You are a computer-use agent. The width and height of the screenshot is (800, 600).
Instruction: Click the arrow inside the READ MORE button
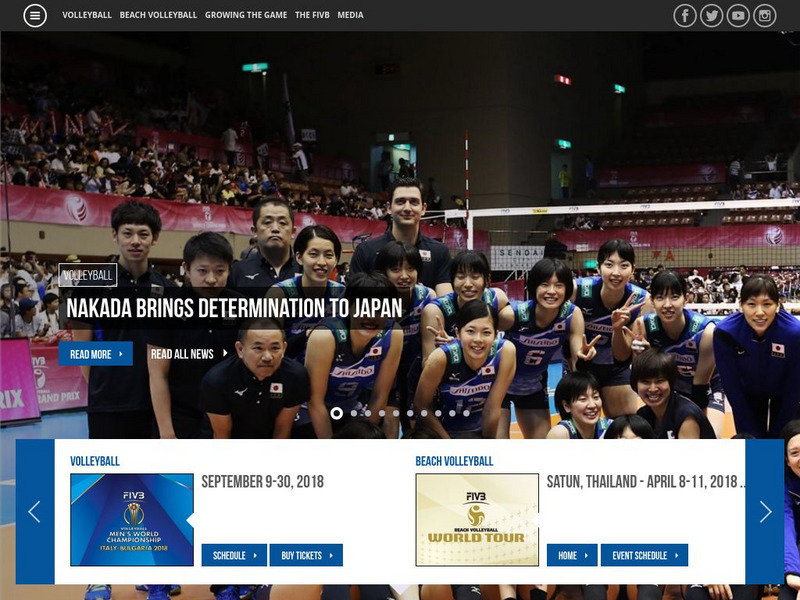pyautogui.click(x=123, y=354)
